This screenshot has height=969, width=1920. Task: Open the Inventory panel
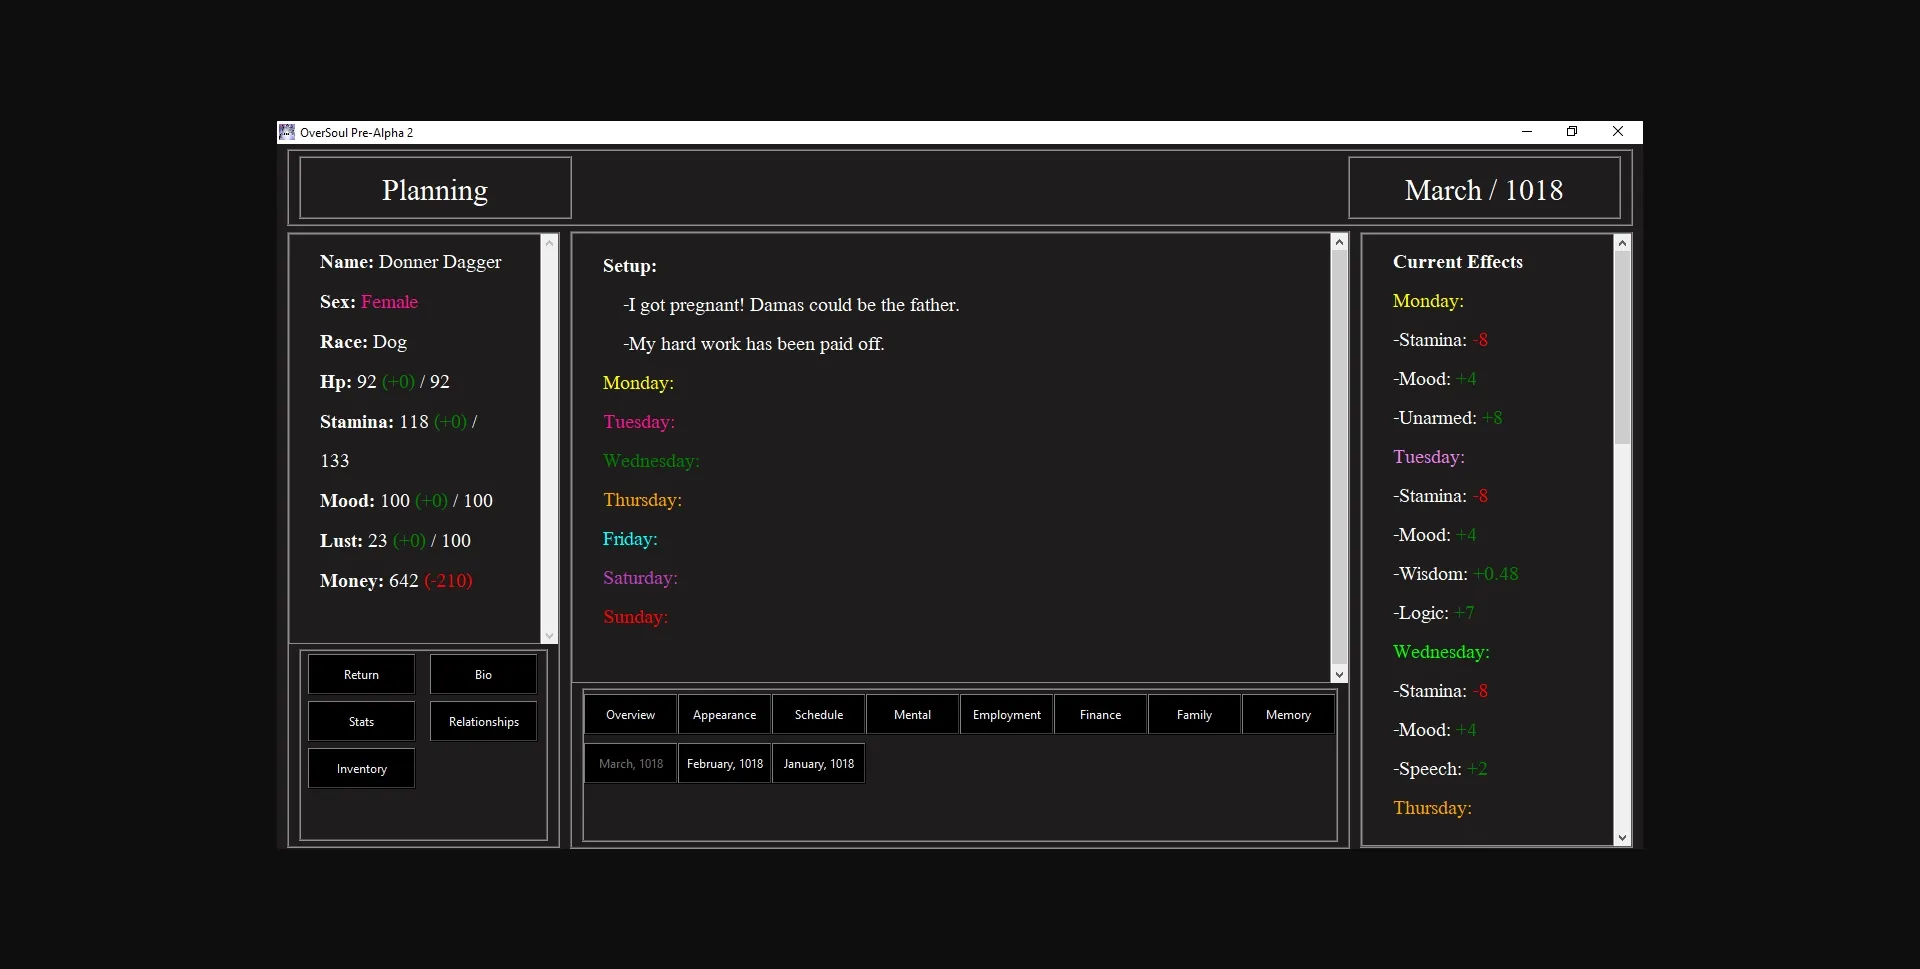361,769
